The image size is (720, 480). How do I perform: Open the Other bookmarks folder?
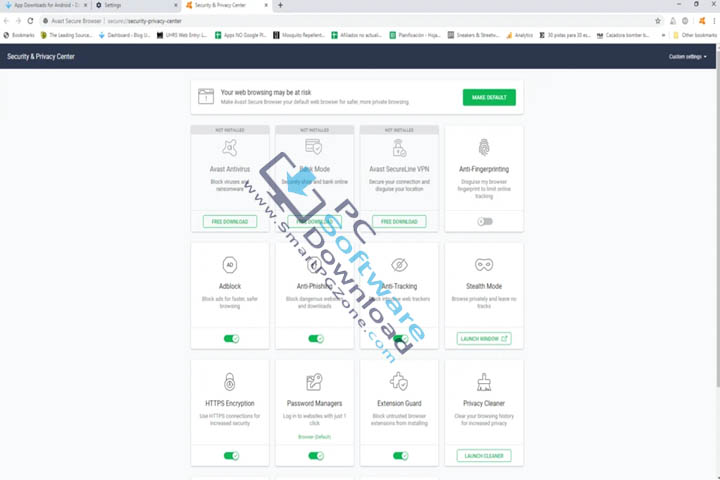click(695, 35)
